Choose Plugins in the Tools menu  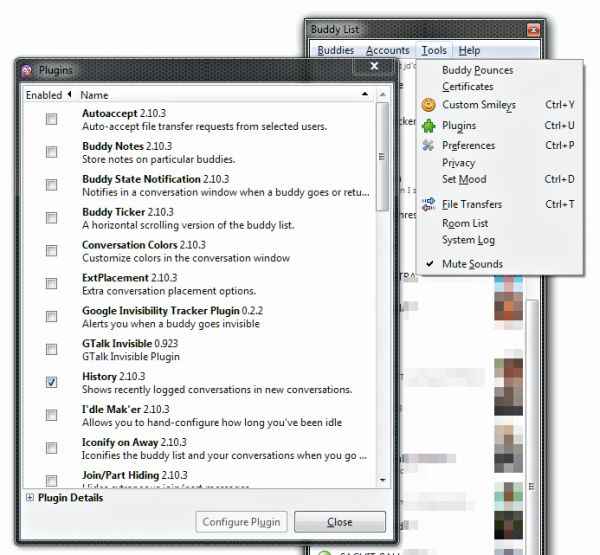(x=500, y=126)
